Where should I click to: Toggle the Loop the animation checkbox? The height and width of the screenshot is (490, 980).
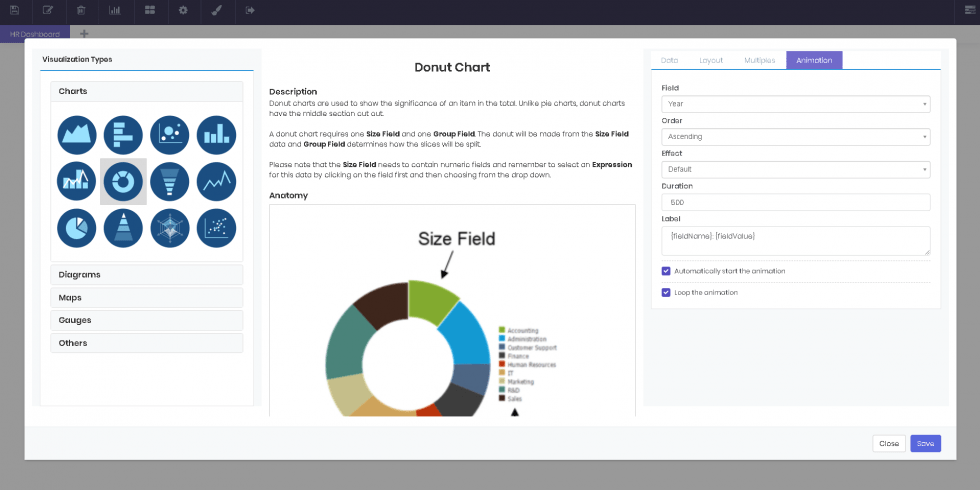click(666, 293)
